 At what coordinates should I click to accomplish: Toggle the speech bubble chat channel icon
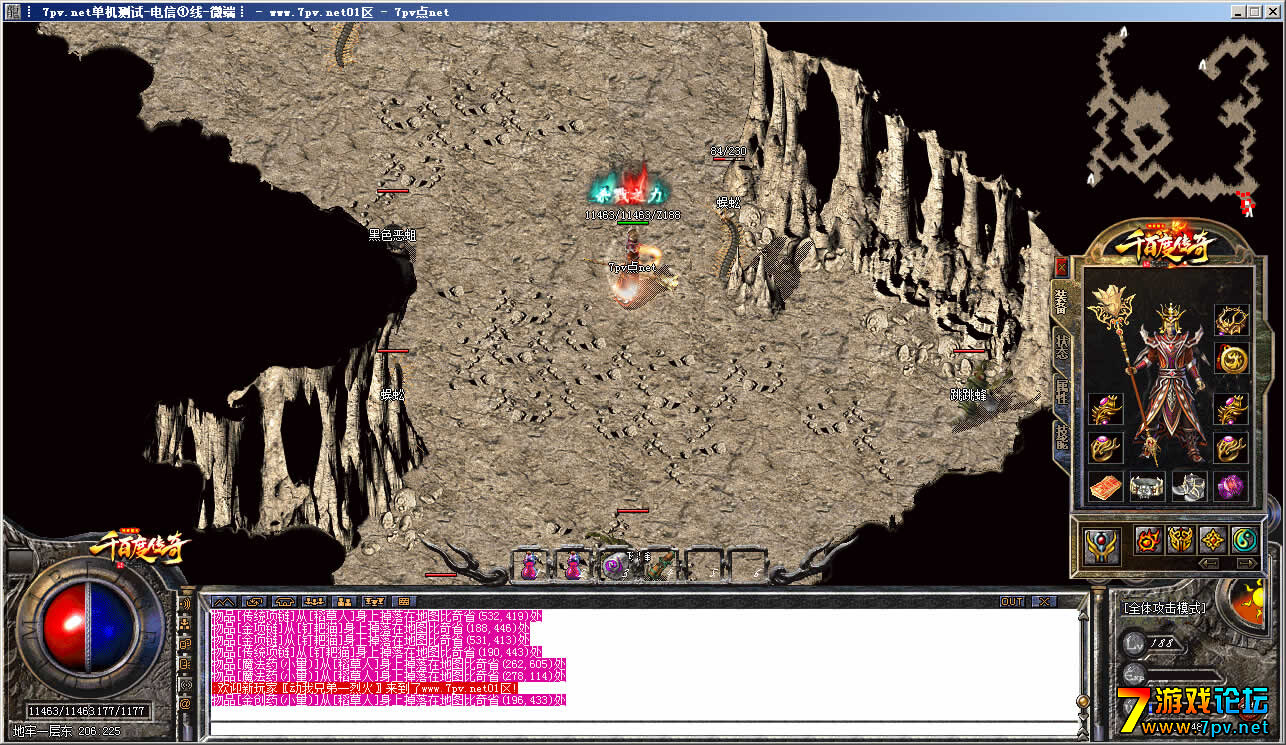(x=185, y=644)
